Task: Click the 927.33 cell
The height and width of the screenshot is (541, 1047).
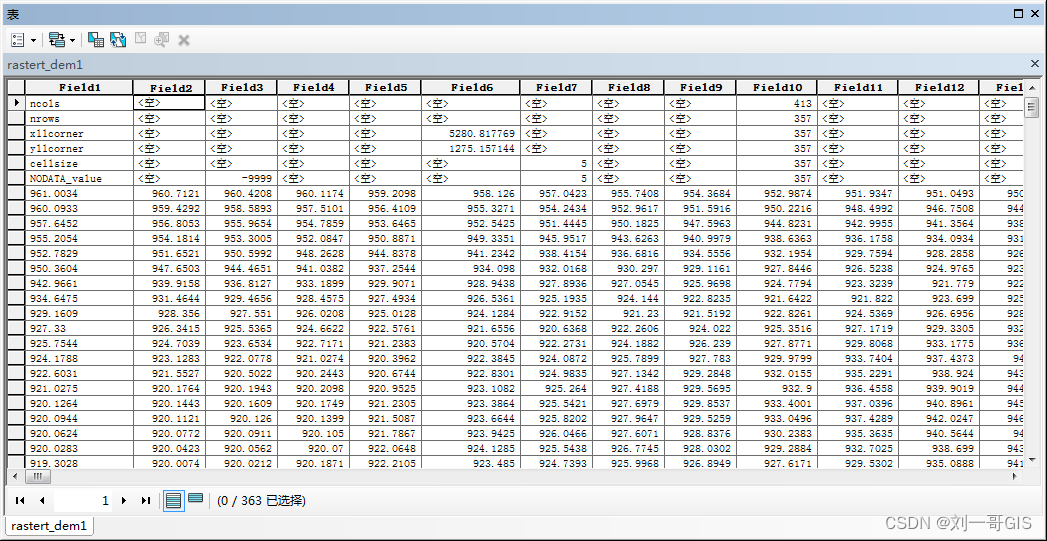Action: 79,329
